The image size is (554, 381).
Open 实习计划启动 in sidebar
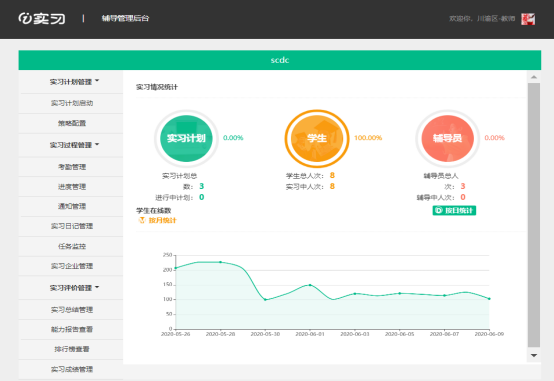71,103
